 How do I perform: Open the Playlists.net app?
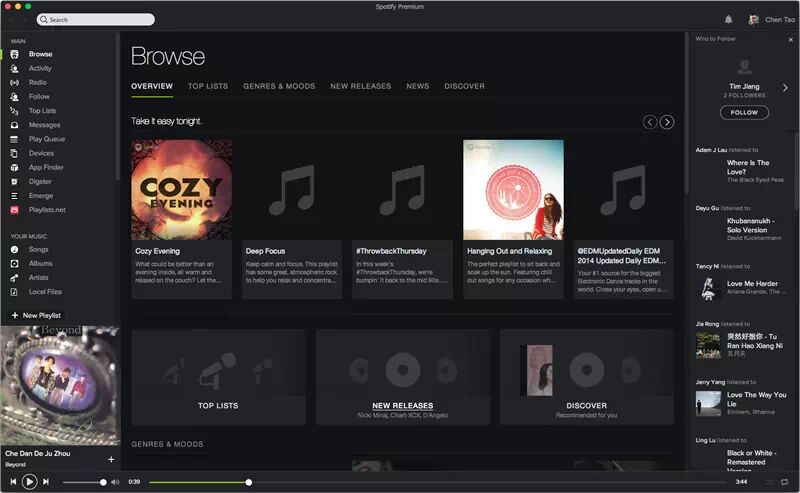pyautogui.click(x=47, y=210)
